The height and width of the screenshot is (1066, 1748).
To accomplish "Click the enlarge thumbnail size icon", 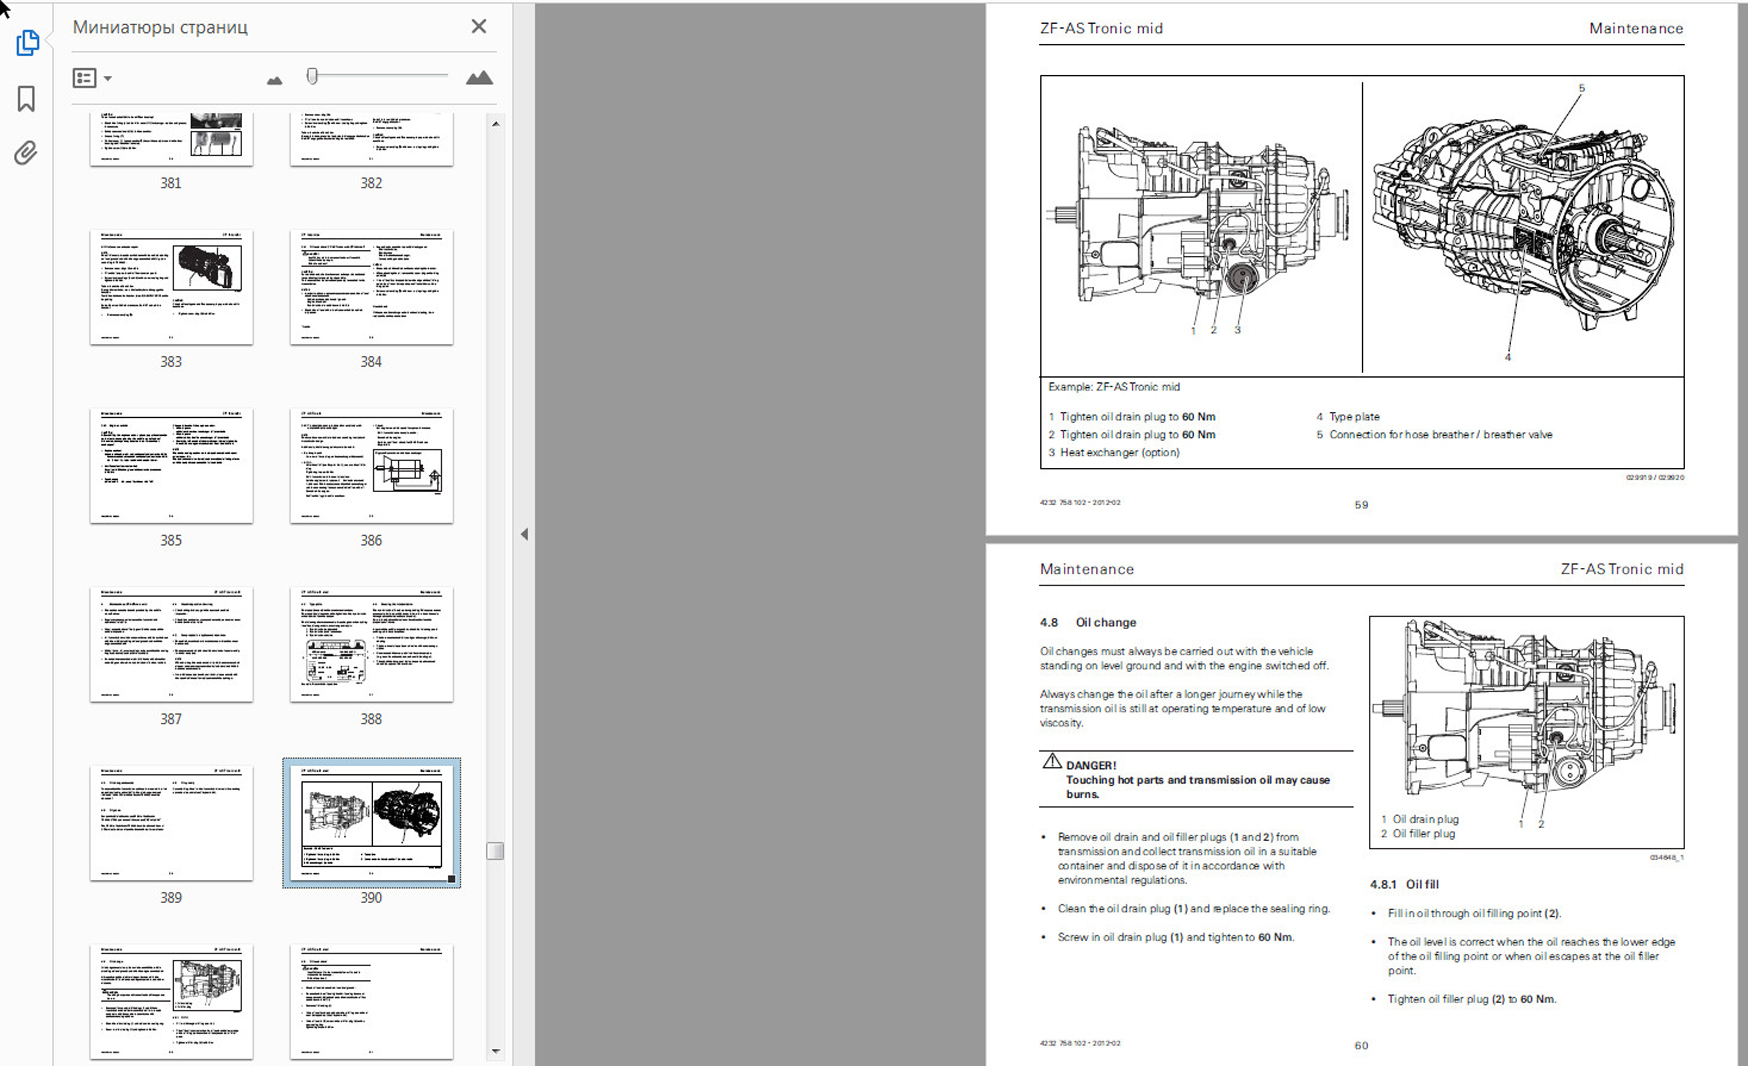I will tap(479, 78).
